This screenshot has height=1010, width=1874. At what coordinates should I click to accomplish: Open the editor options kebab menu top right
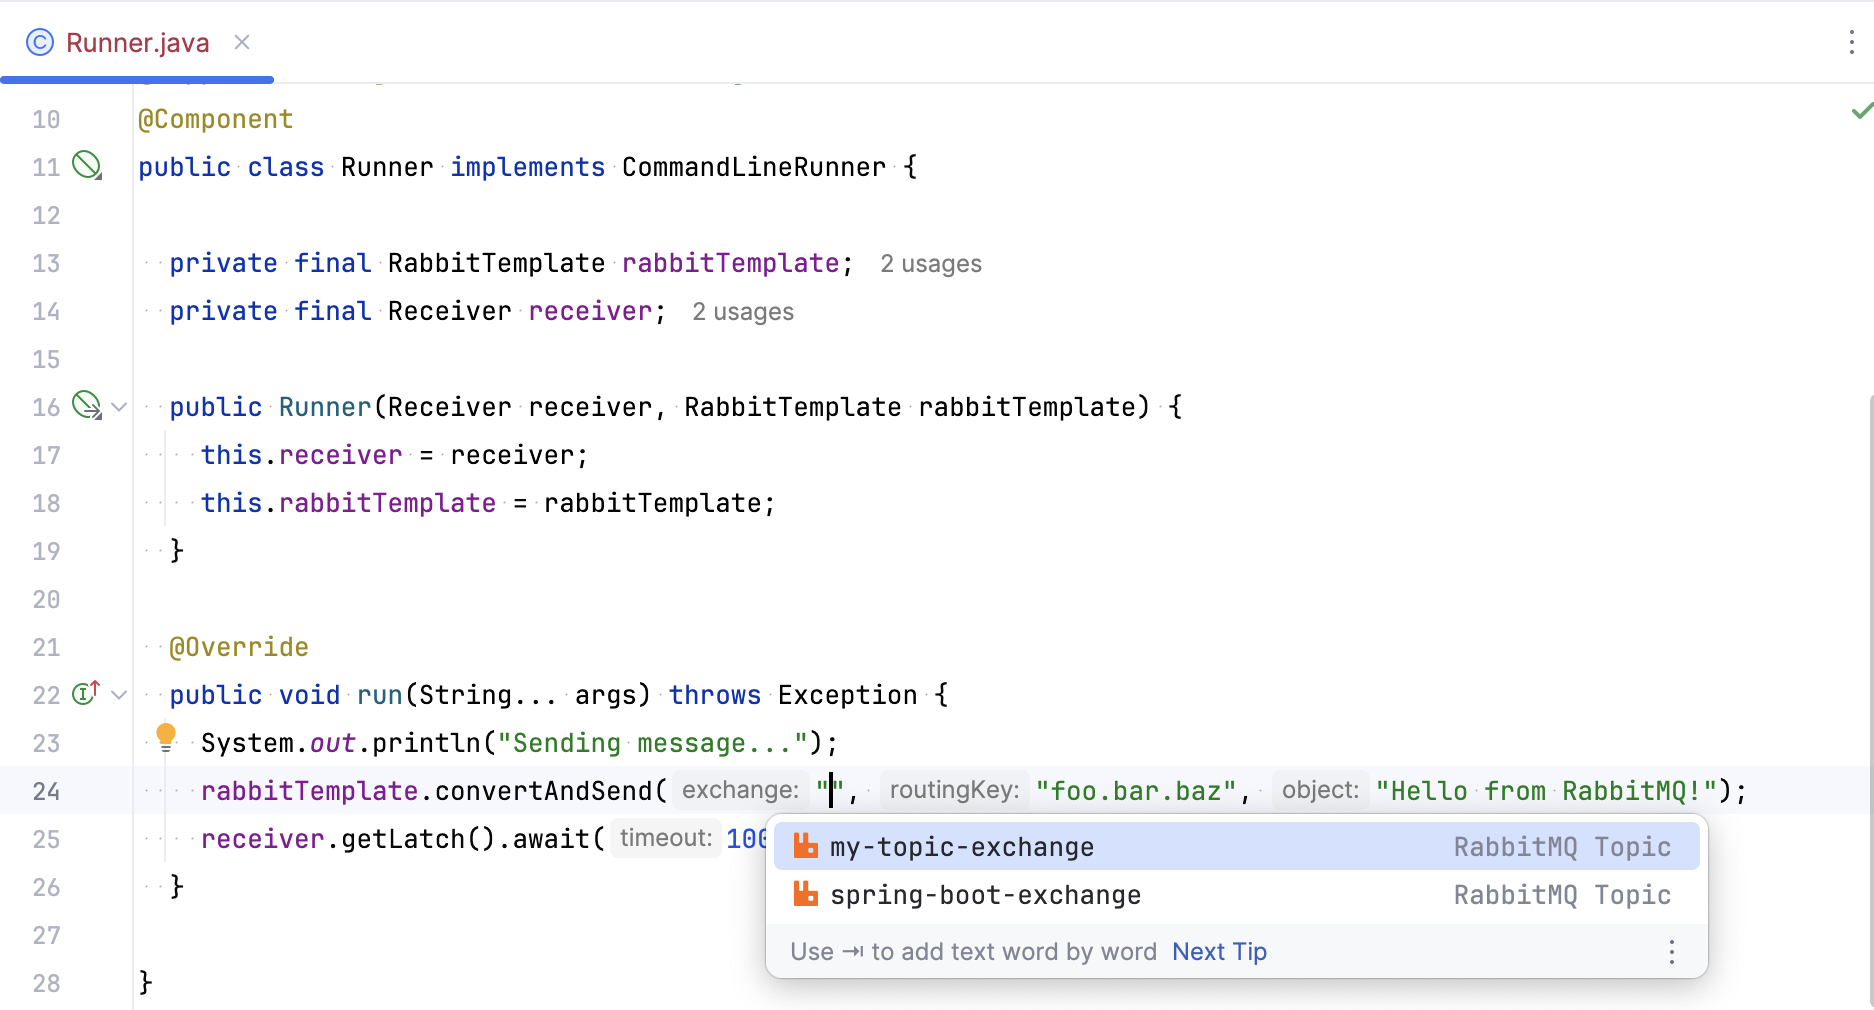1851,42
